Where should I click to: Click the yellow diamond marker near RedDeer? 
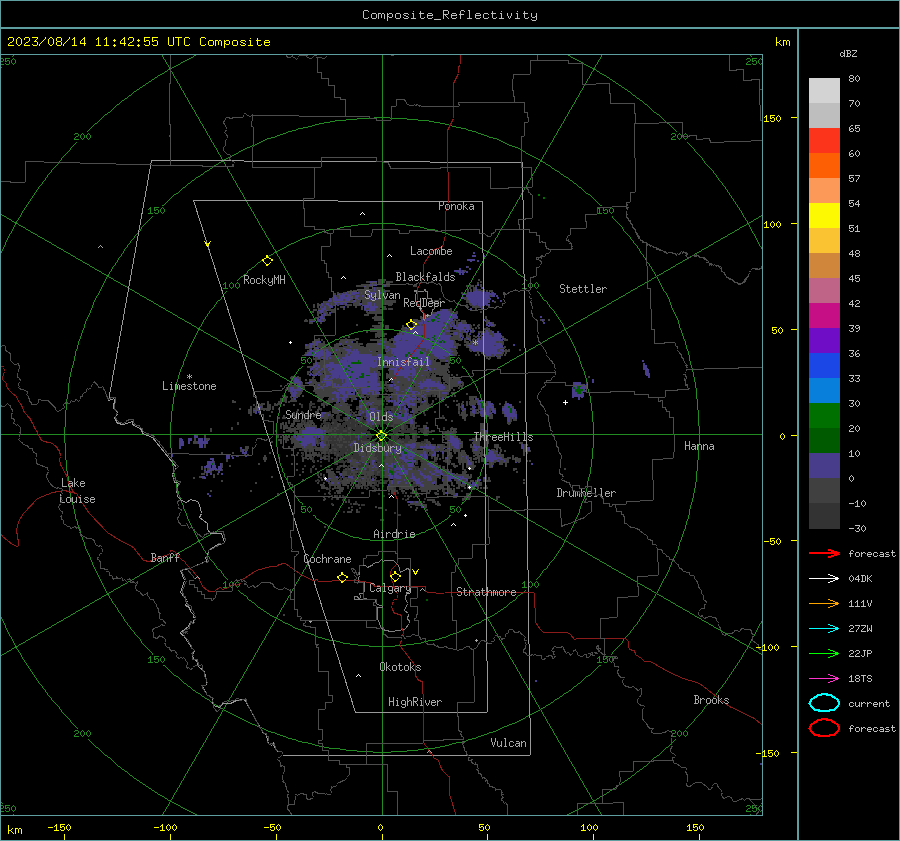[x=411, y=325]
